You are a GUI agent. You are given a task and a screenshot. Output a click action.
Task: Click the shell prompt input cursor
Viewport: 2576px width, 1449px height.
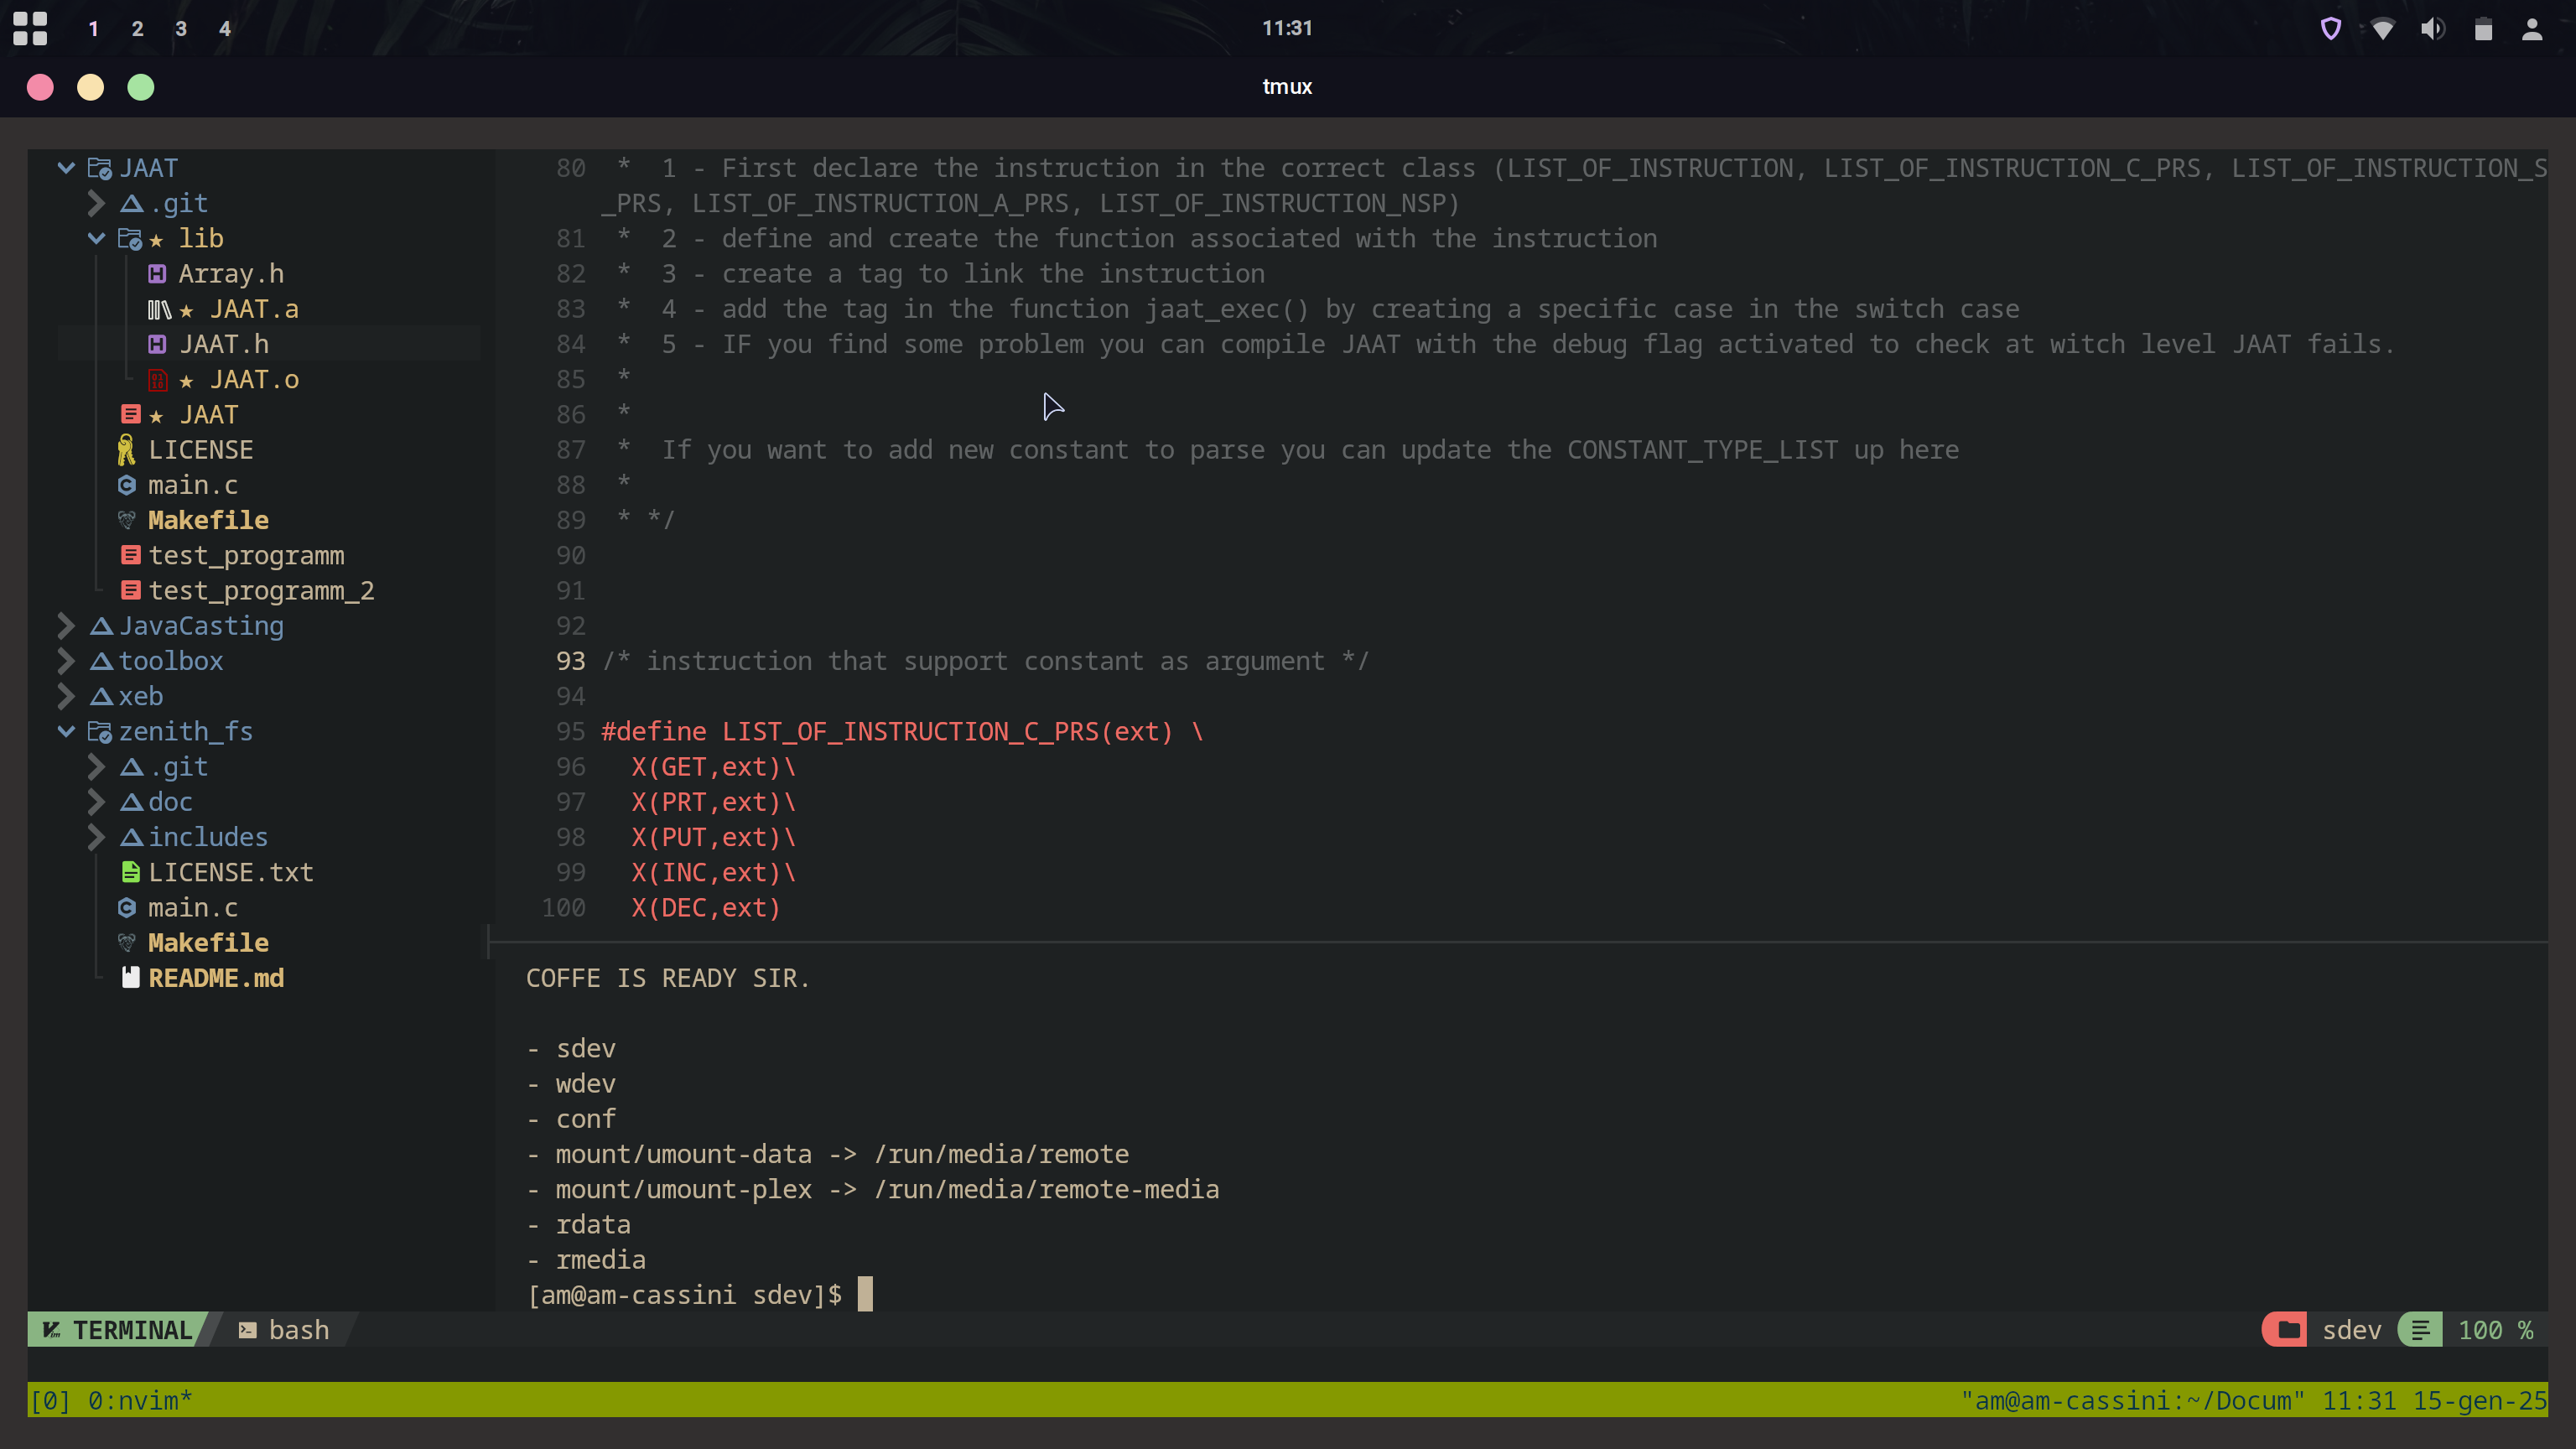(865, 1294)
